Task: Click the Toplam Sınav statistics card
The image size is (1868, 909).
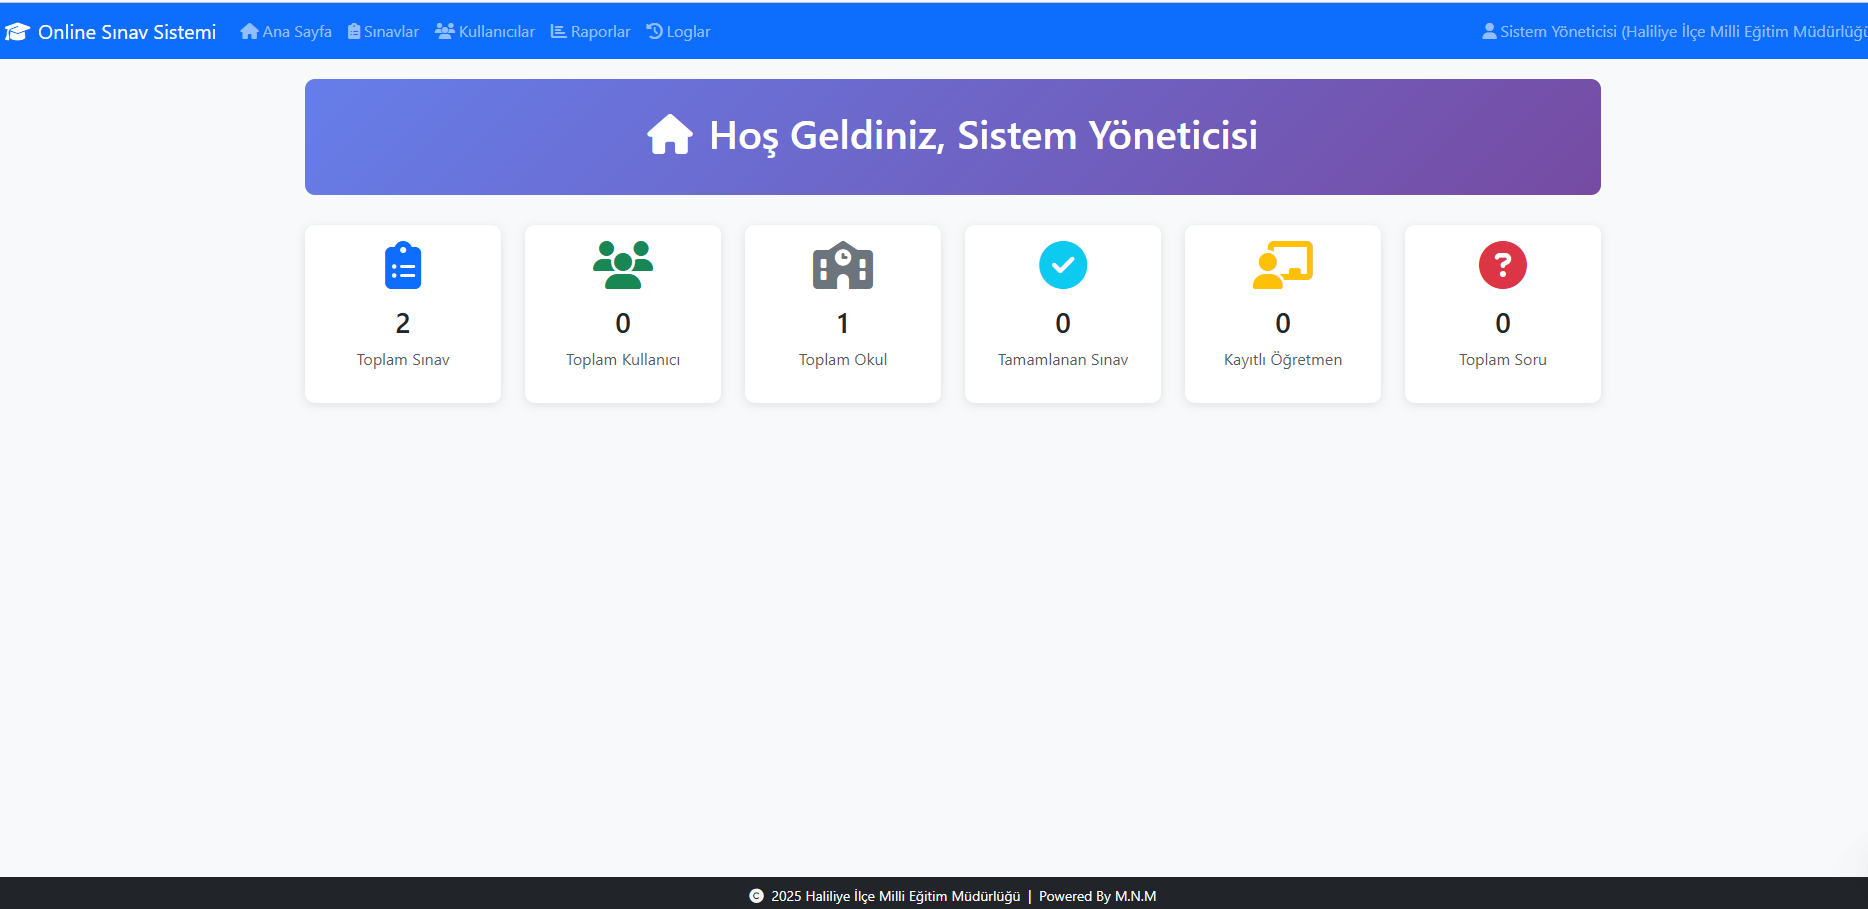Action: tap(402, 313)
